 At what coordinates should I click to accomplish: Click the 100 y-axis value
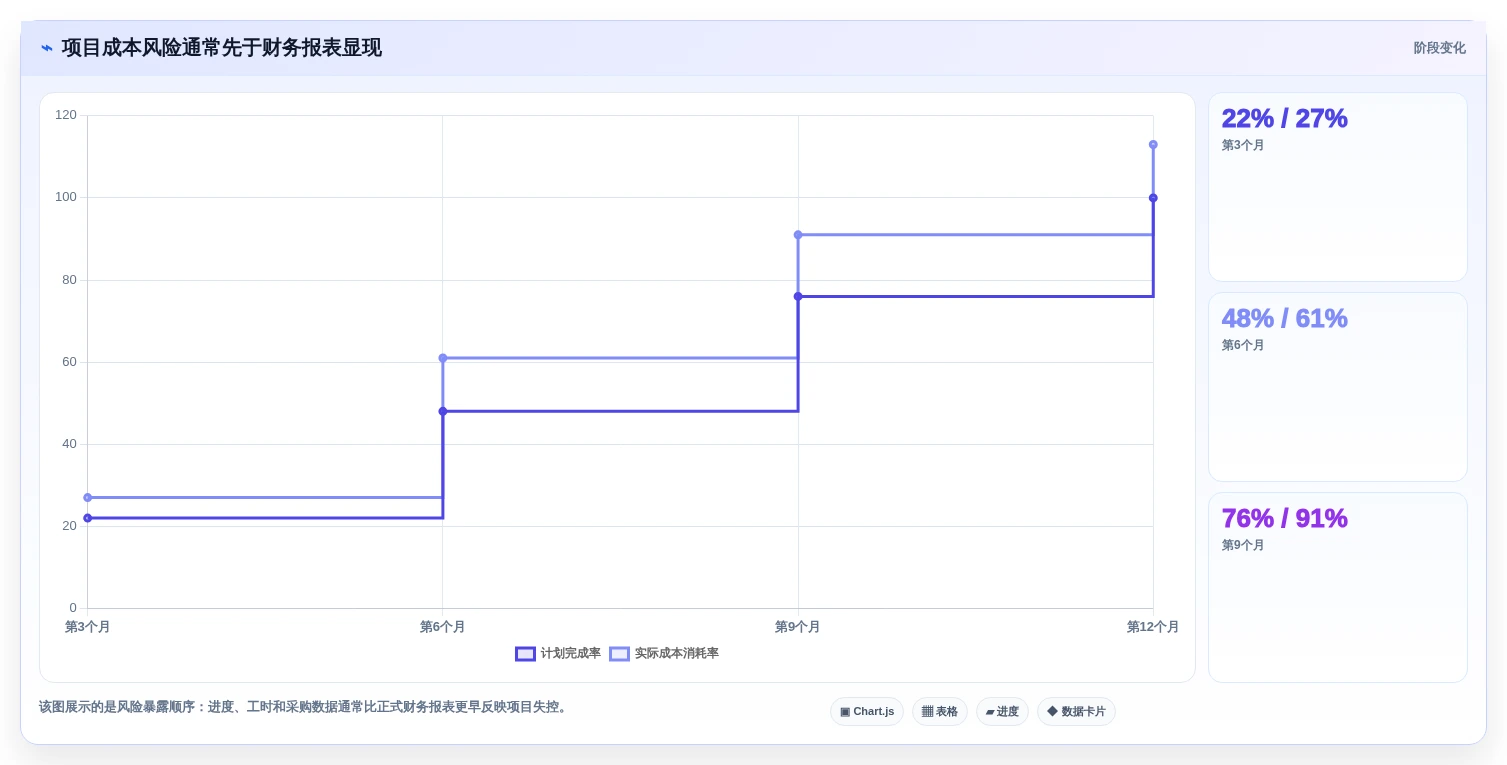pos(66,197)
